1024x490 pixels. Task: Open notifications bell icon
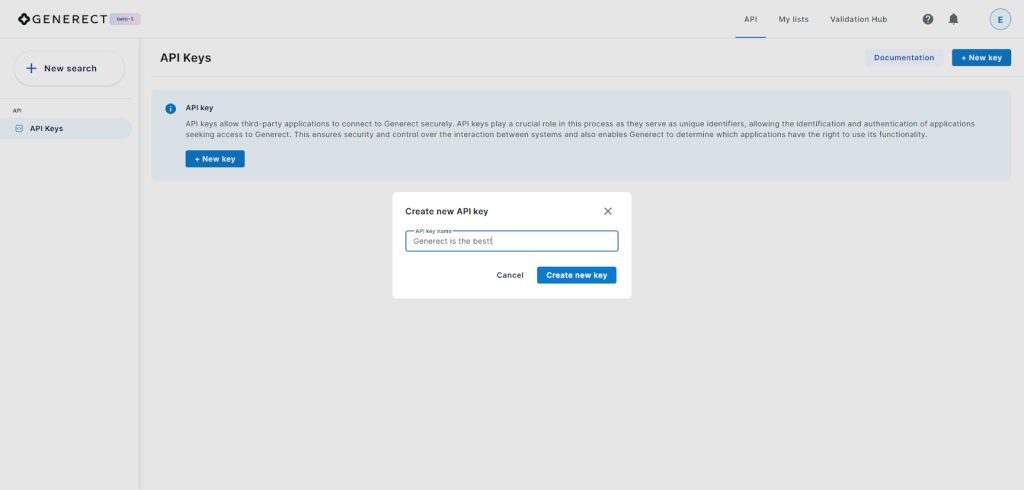(954, 19)
